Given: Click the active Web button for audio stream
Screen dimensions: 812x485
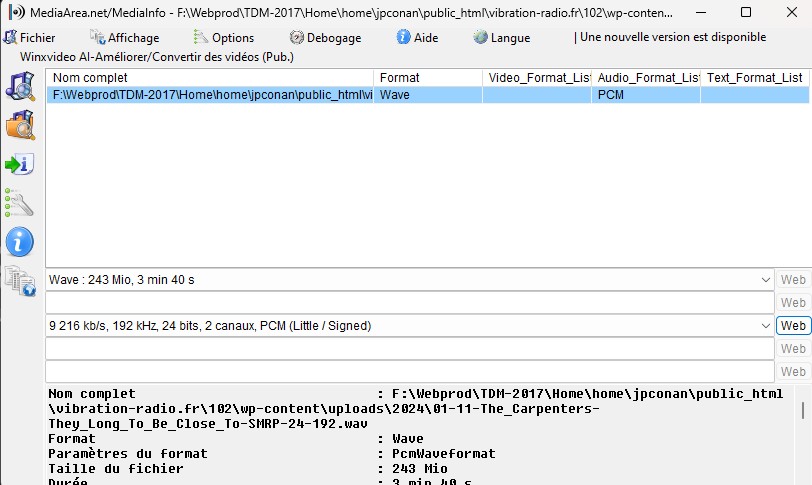Looking at the screenshot, I should point(793,326).
